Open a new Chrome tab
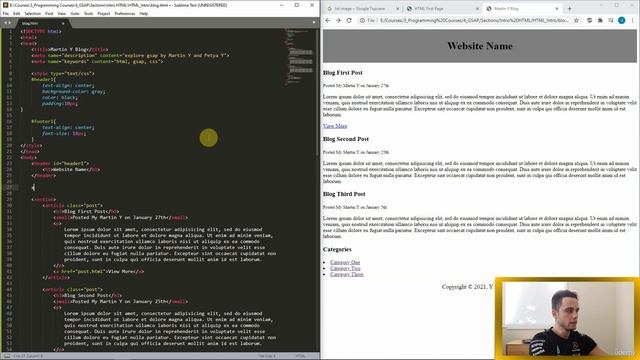Image resolution: width=640 pixels, height=360 pixels. (569, 8)
